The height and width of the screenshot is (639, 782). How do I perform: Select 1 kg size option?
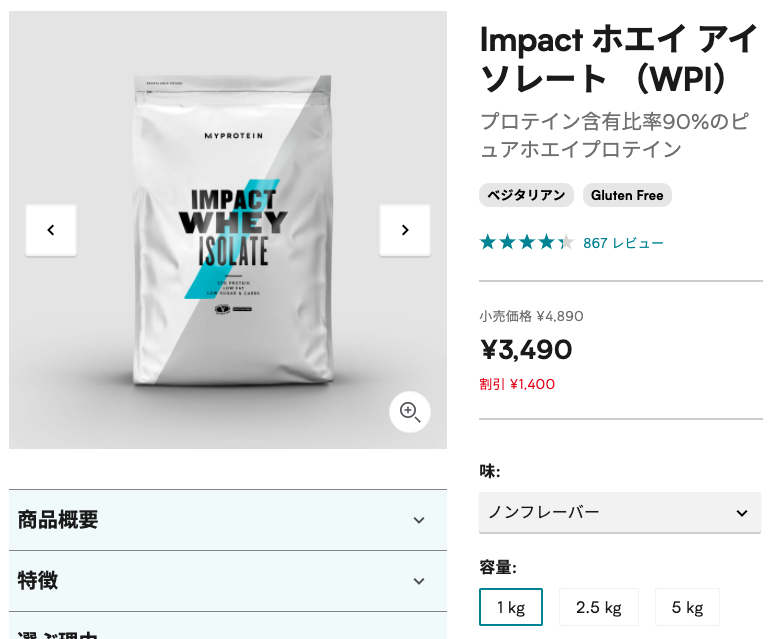coord(511,607)
